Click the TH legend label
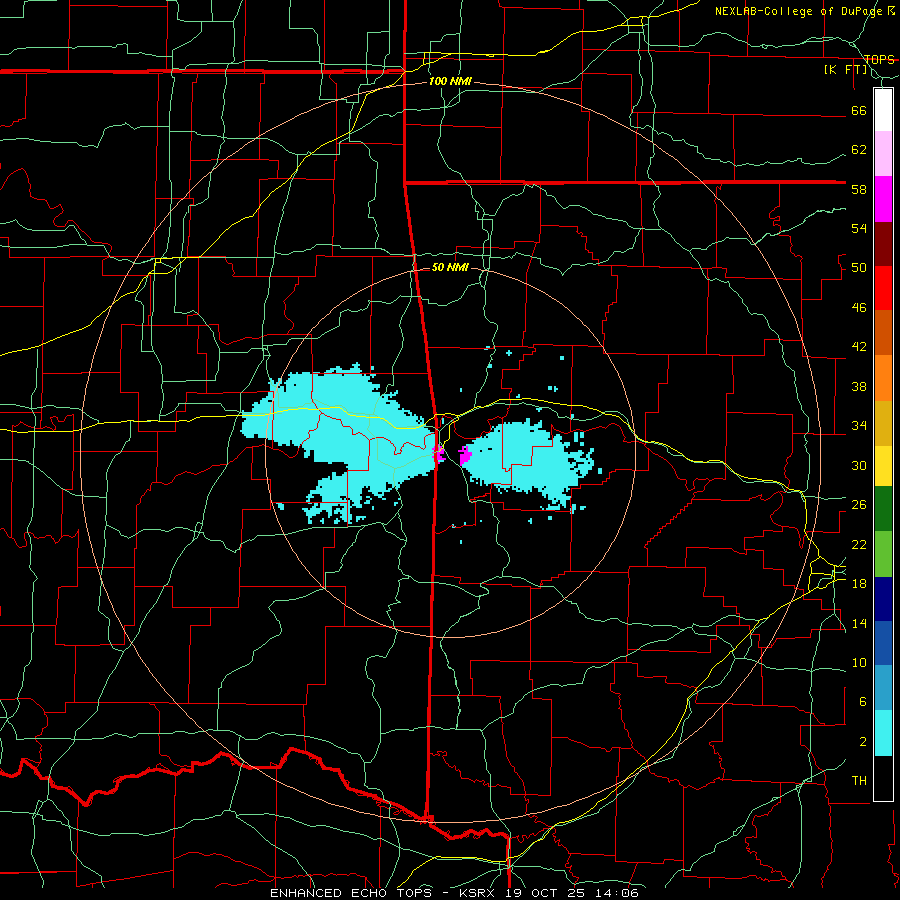Screen dimensions: 900x900 coord(859,781)
